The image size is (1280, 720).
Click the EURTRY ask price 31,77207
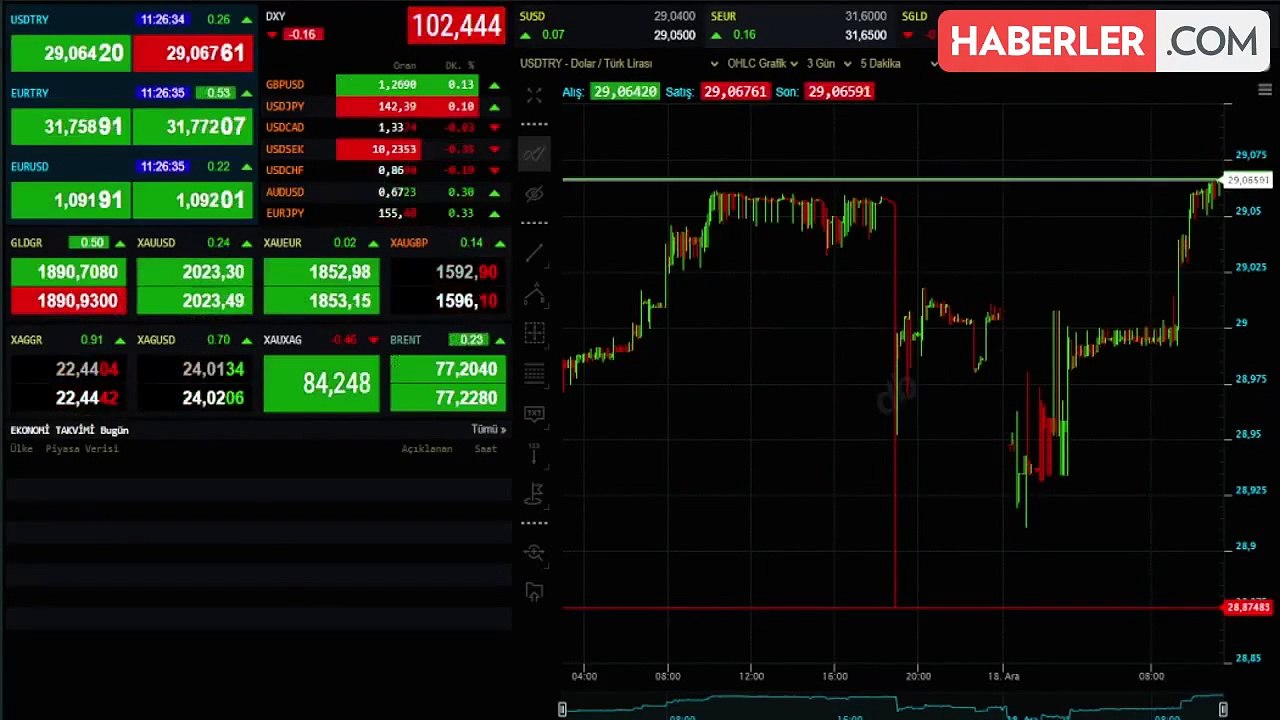click(x=193, y=127)
